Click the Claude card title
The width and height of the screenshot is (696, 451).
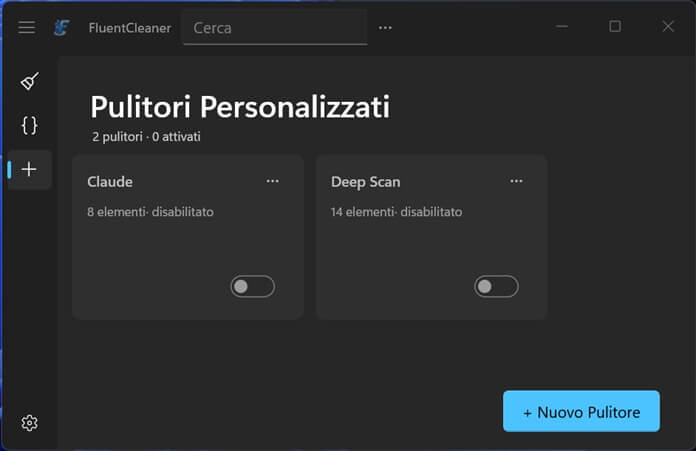(x=110, y=182)
